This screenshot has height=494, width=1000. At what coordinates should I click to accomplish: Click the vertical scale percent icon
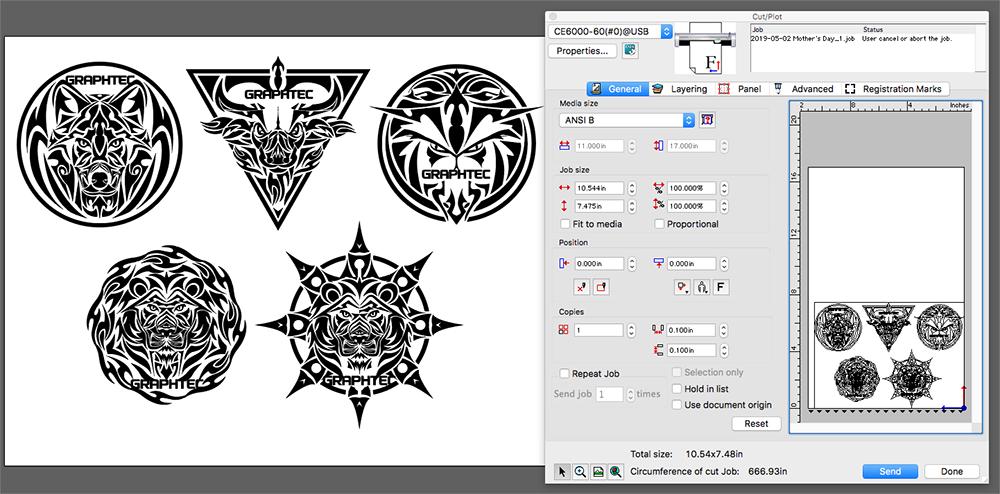click(x=659, y=205)
